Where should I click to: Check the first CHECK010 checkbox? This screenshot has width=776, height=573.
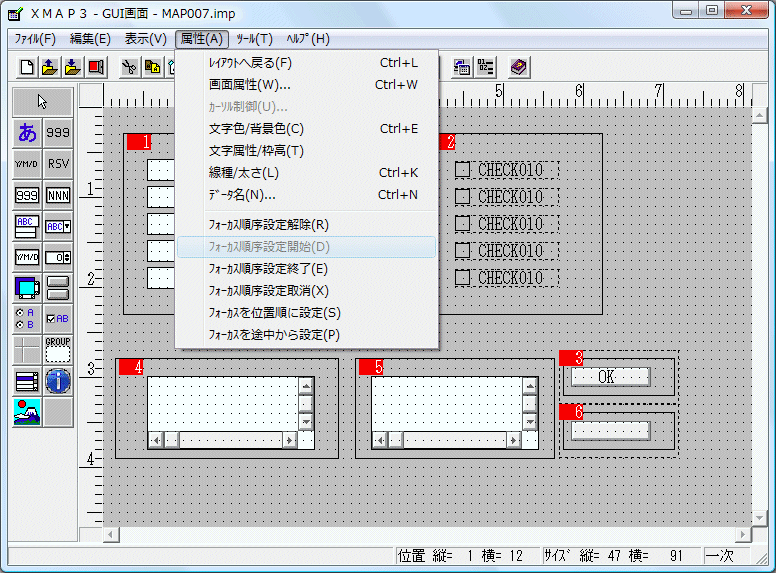[462, 170]
